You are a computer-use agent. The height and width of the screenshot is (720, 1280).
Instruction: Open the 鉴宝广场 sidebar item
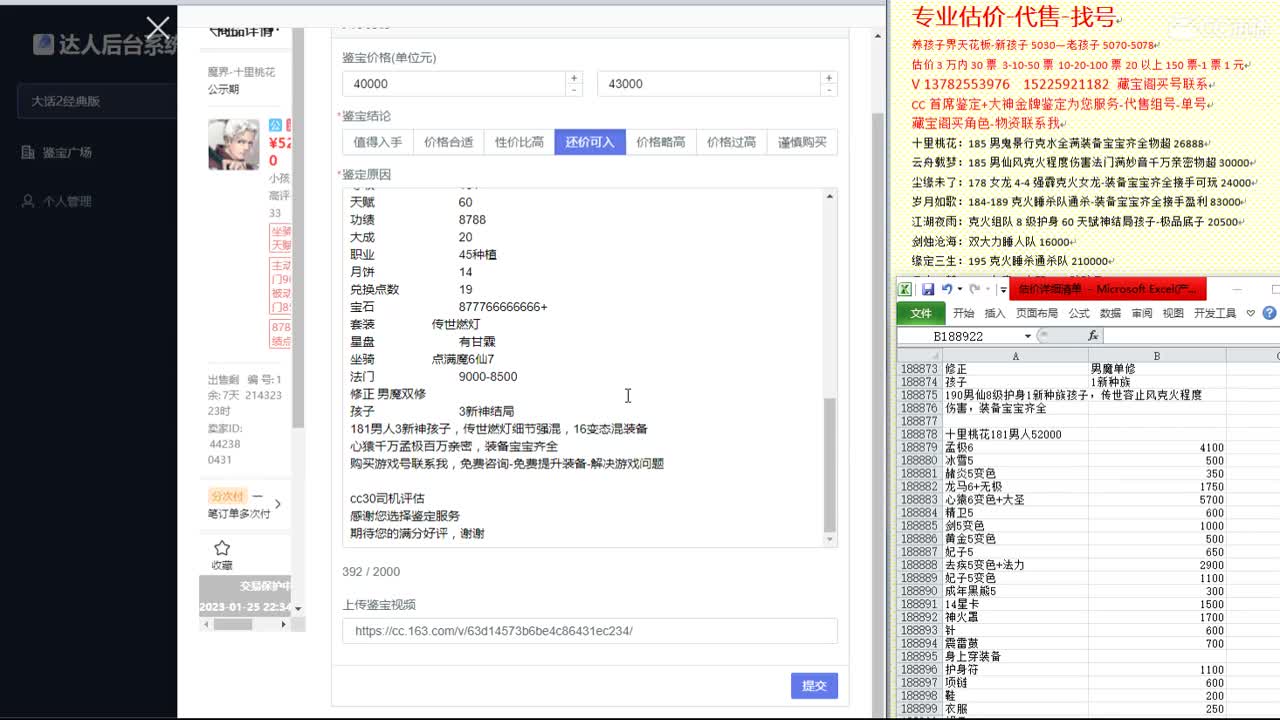point(57,152)
